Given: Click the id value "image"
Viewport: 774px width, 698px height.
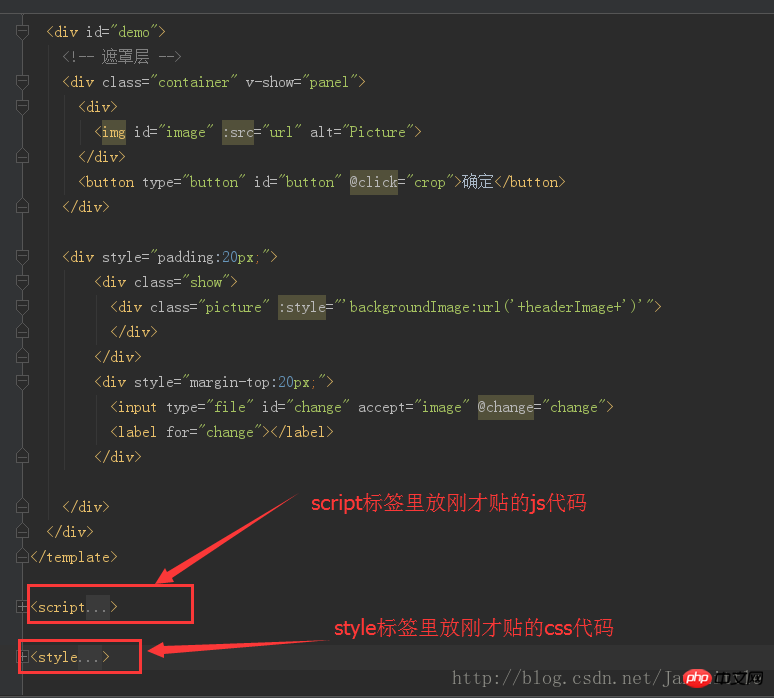Looking at the screenshot, I should click(186, 132).
